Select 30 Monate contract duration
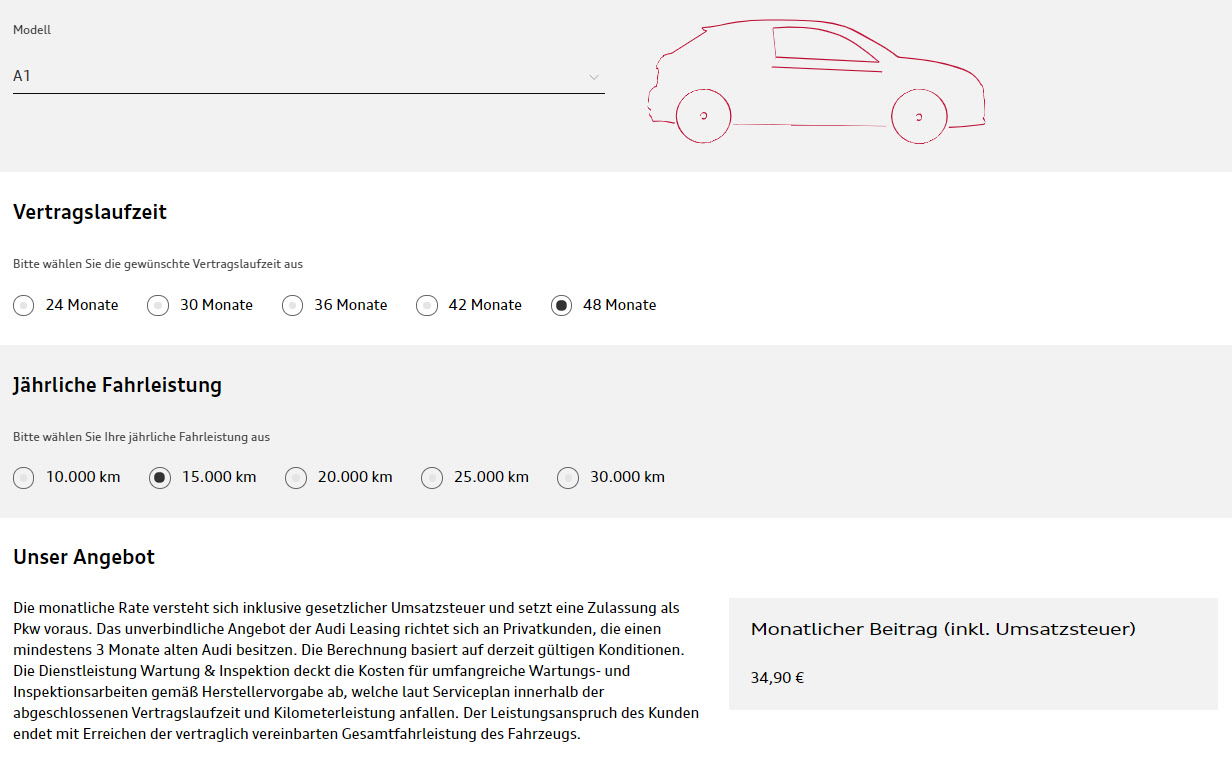The image size is (1232, 758). pos(158,305)
